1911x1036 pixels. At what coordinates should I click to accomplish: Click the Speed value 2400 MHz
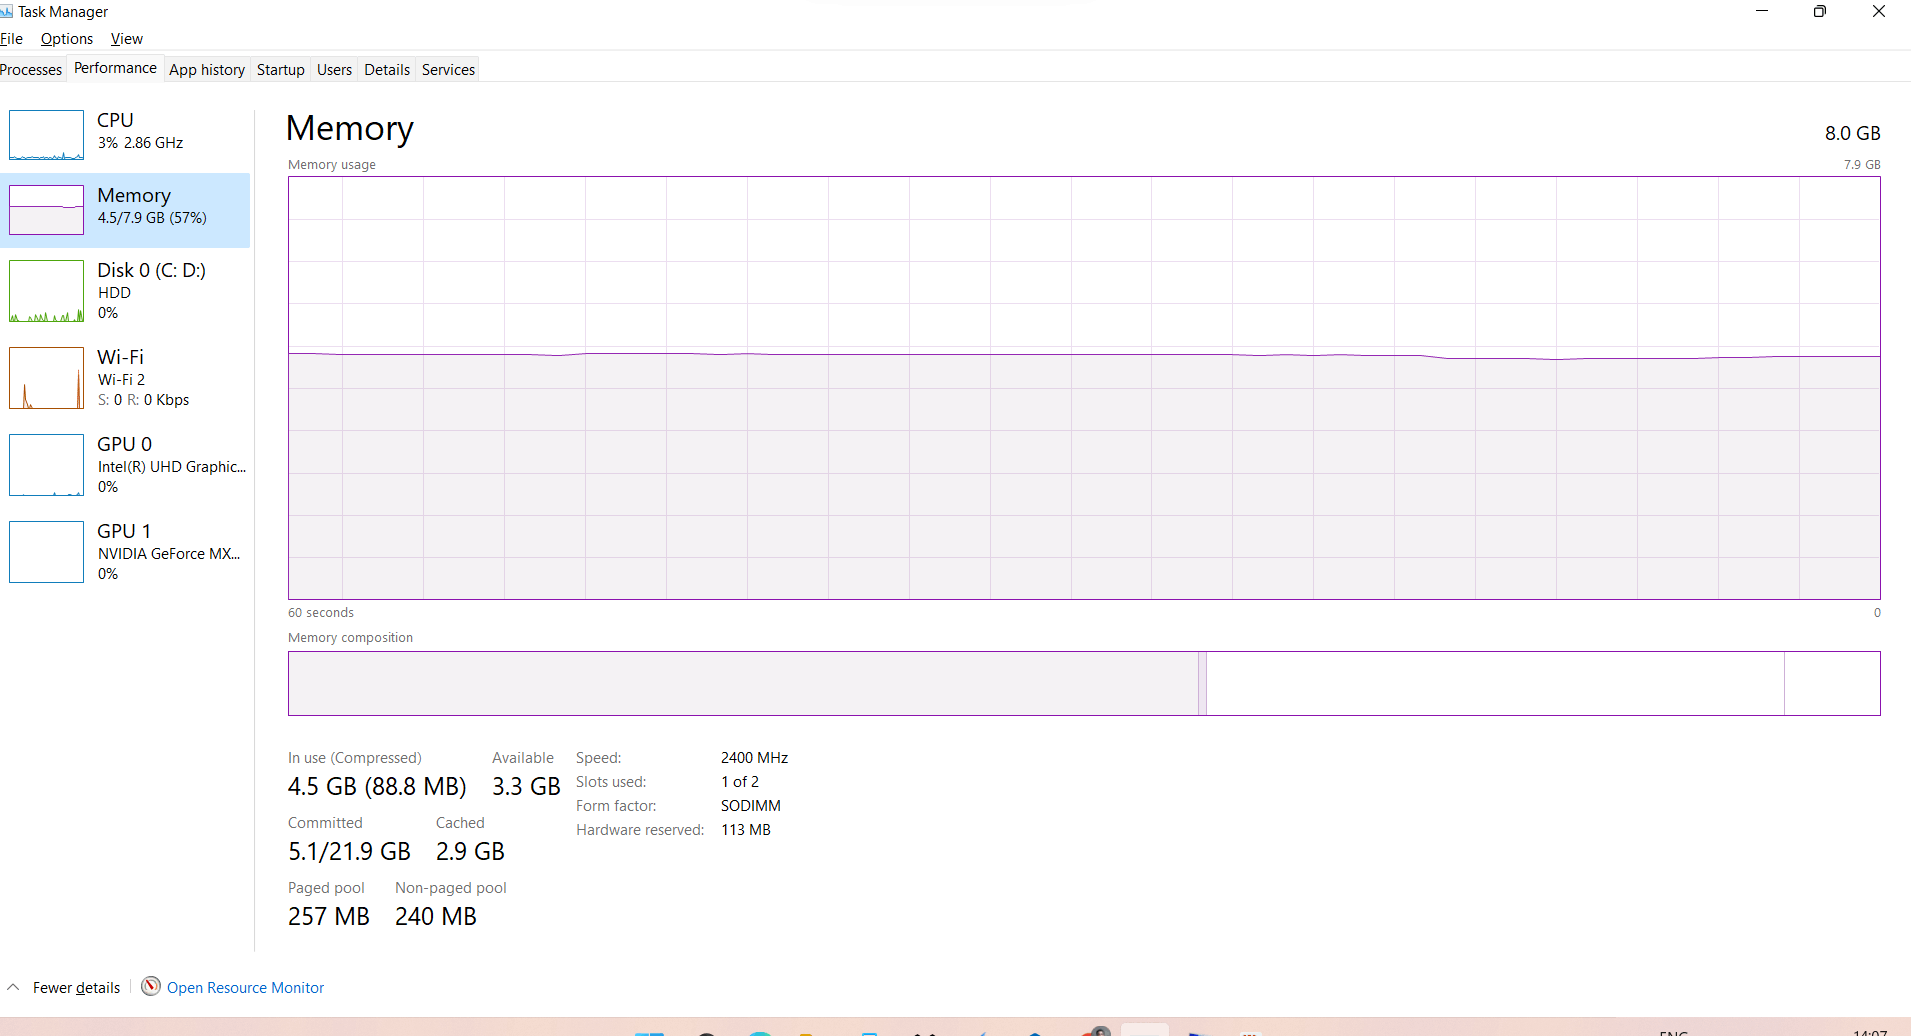pos(754,758)
